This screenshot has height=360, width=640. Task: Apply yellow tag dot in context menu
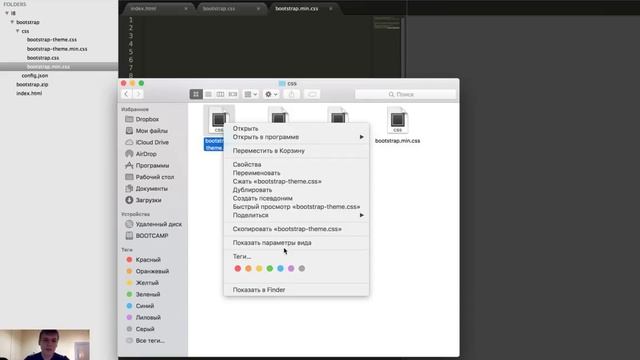[x=259, y=269]
